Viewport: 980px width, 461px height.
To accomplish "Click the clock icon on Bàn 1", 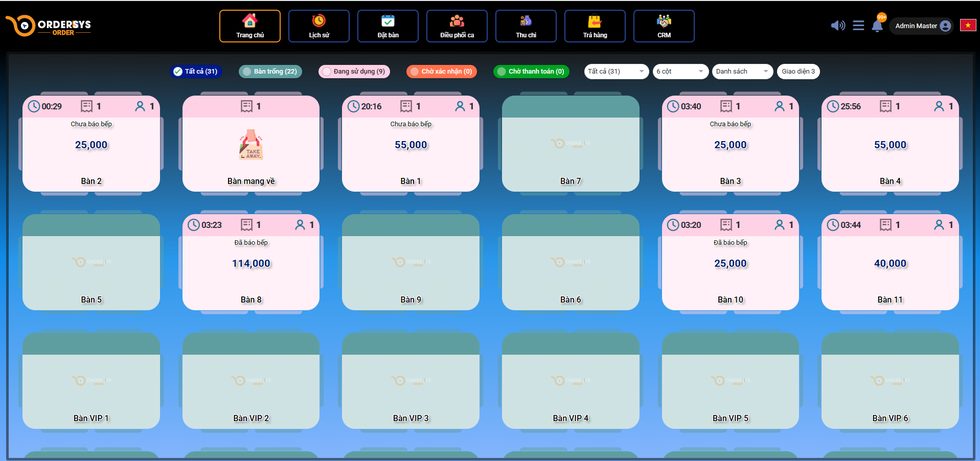I will [353, 106].
